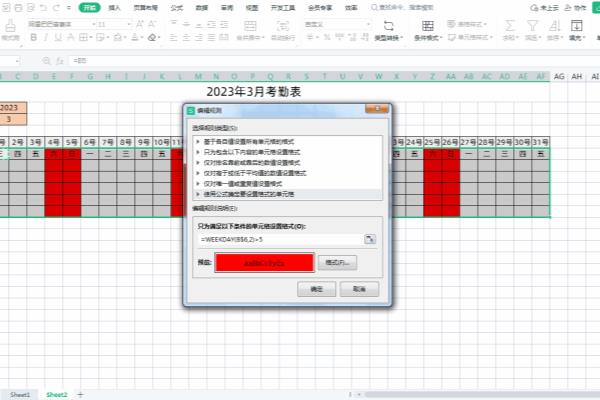Viewport: 600px width, 400px height.
Task: Open the font name dropdown
Action: (x=93, y=24)
